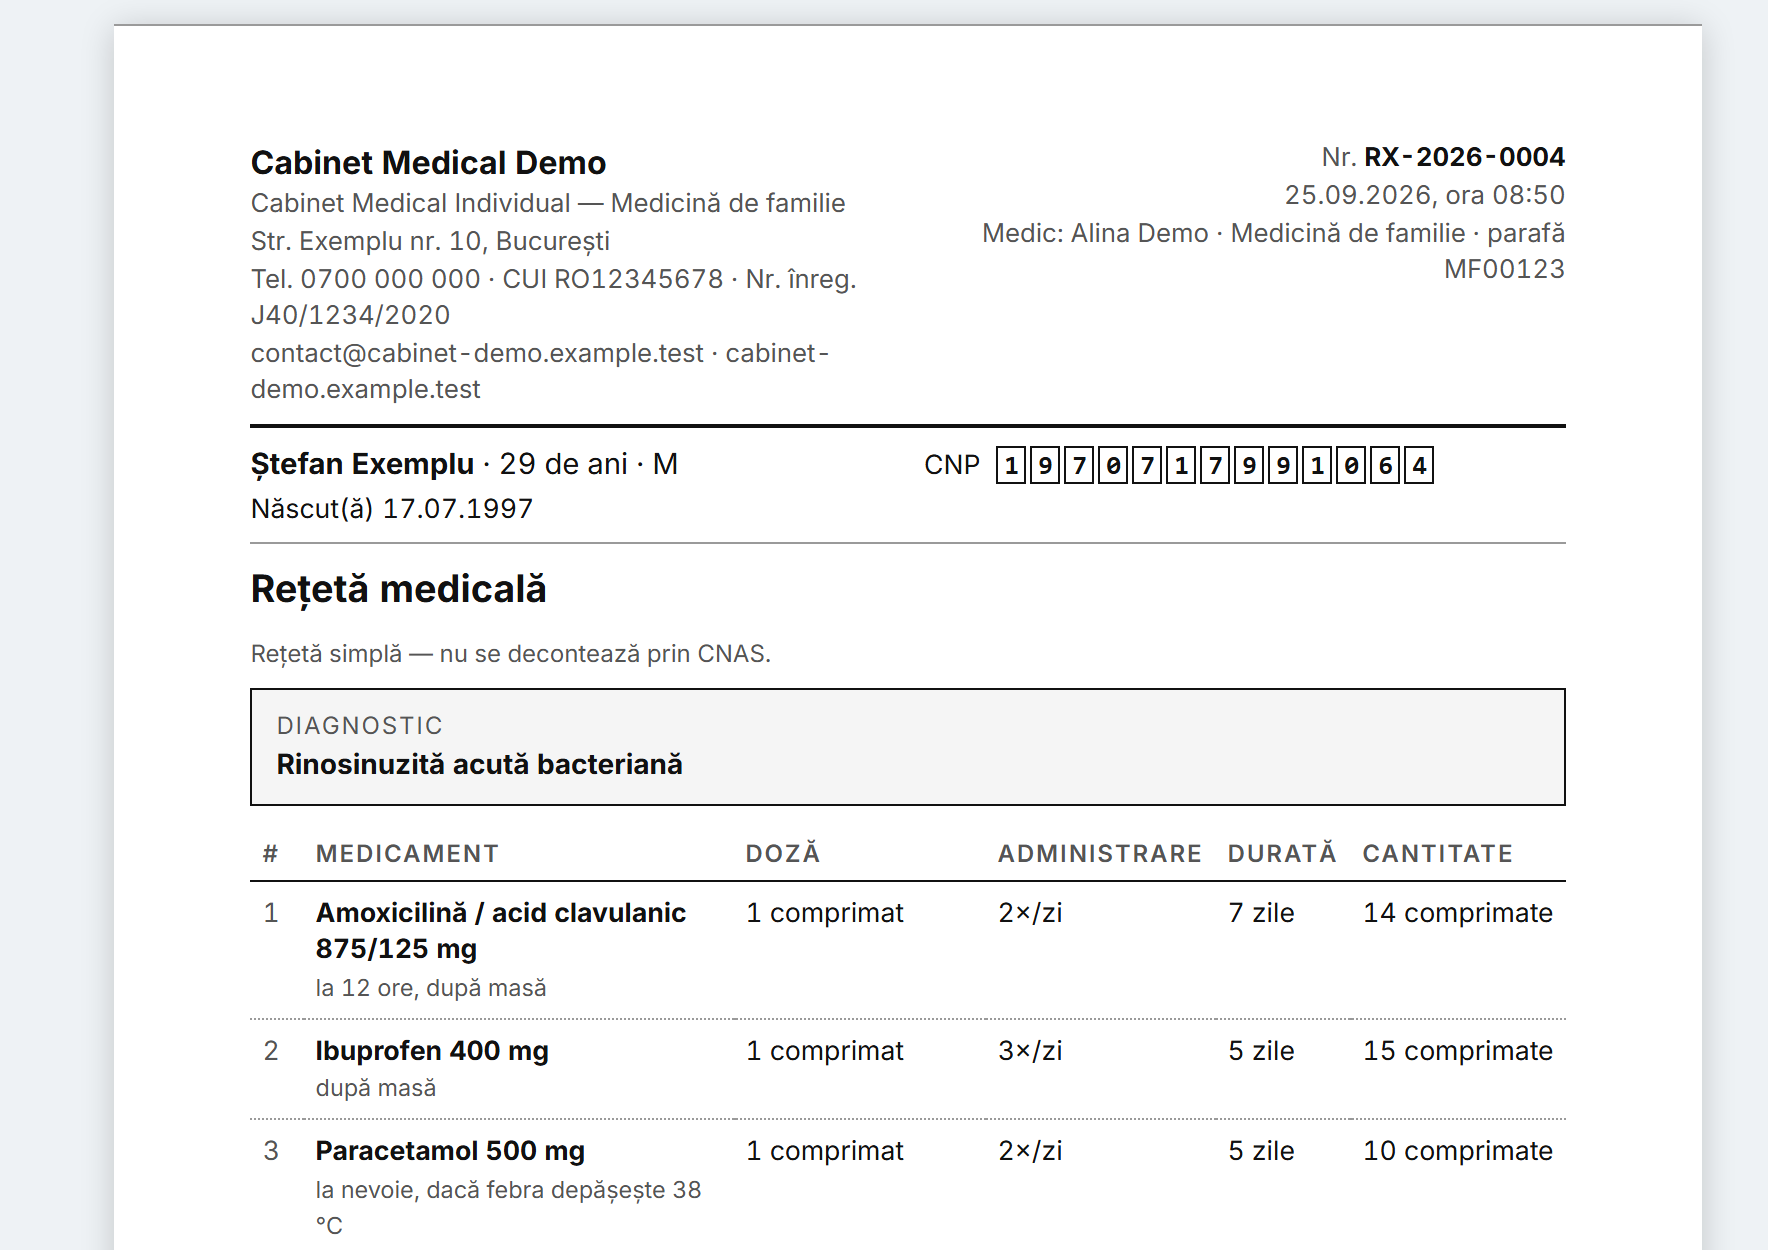Image resolution: width=1768 pixels, height=1250 pixels.
Task: Click the address Str. Exemplu nr. 10, București
Action: click(x=430, y=241)
